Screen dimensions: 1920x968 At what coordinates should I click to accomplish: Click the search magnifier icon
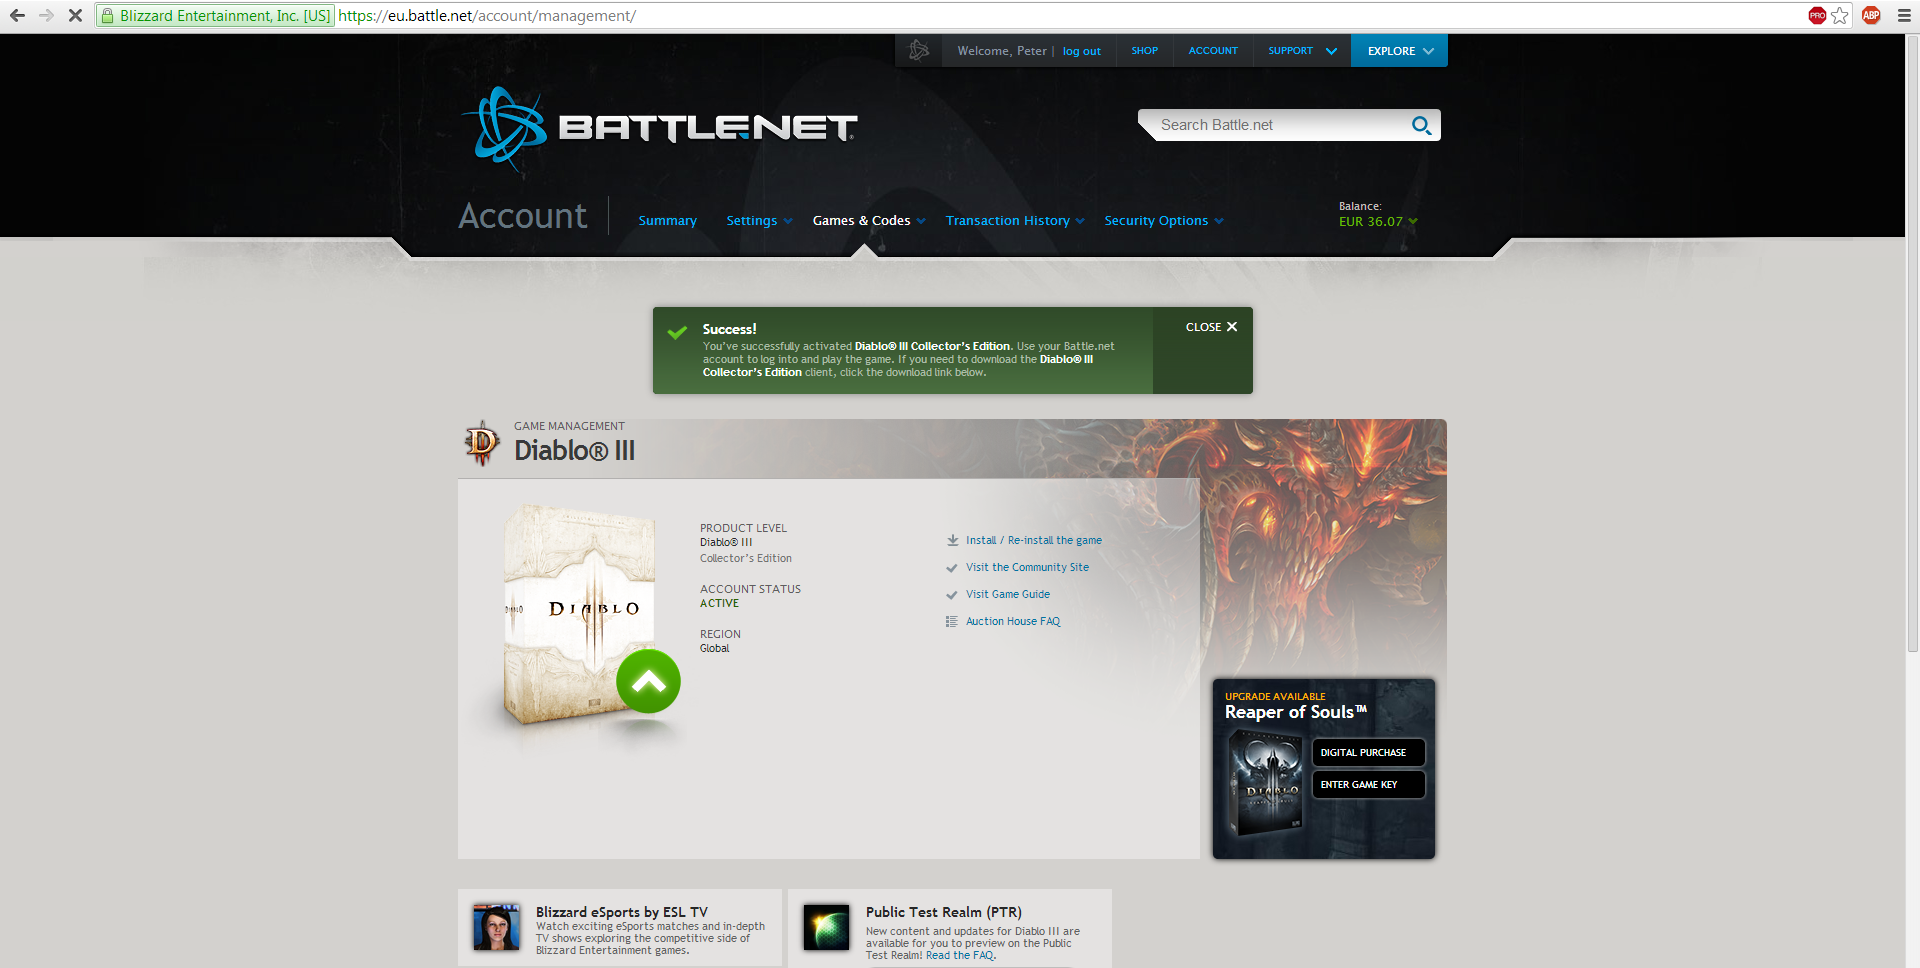click(1421, 125)
